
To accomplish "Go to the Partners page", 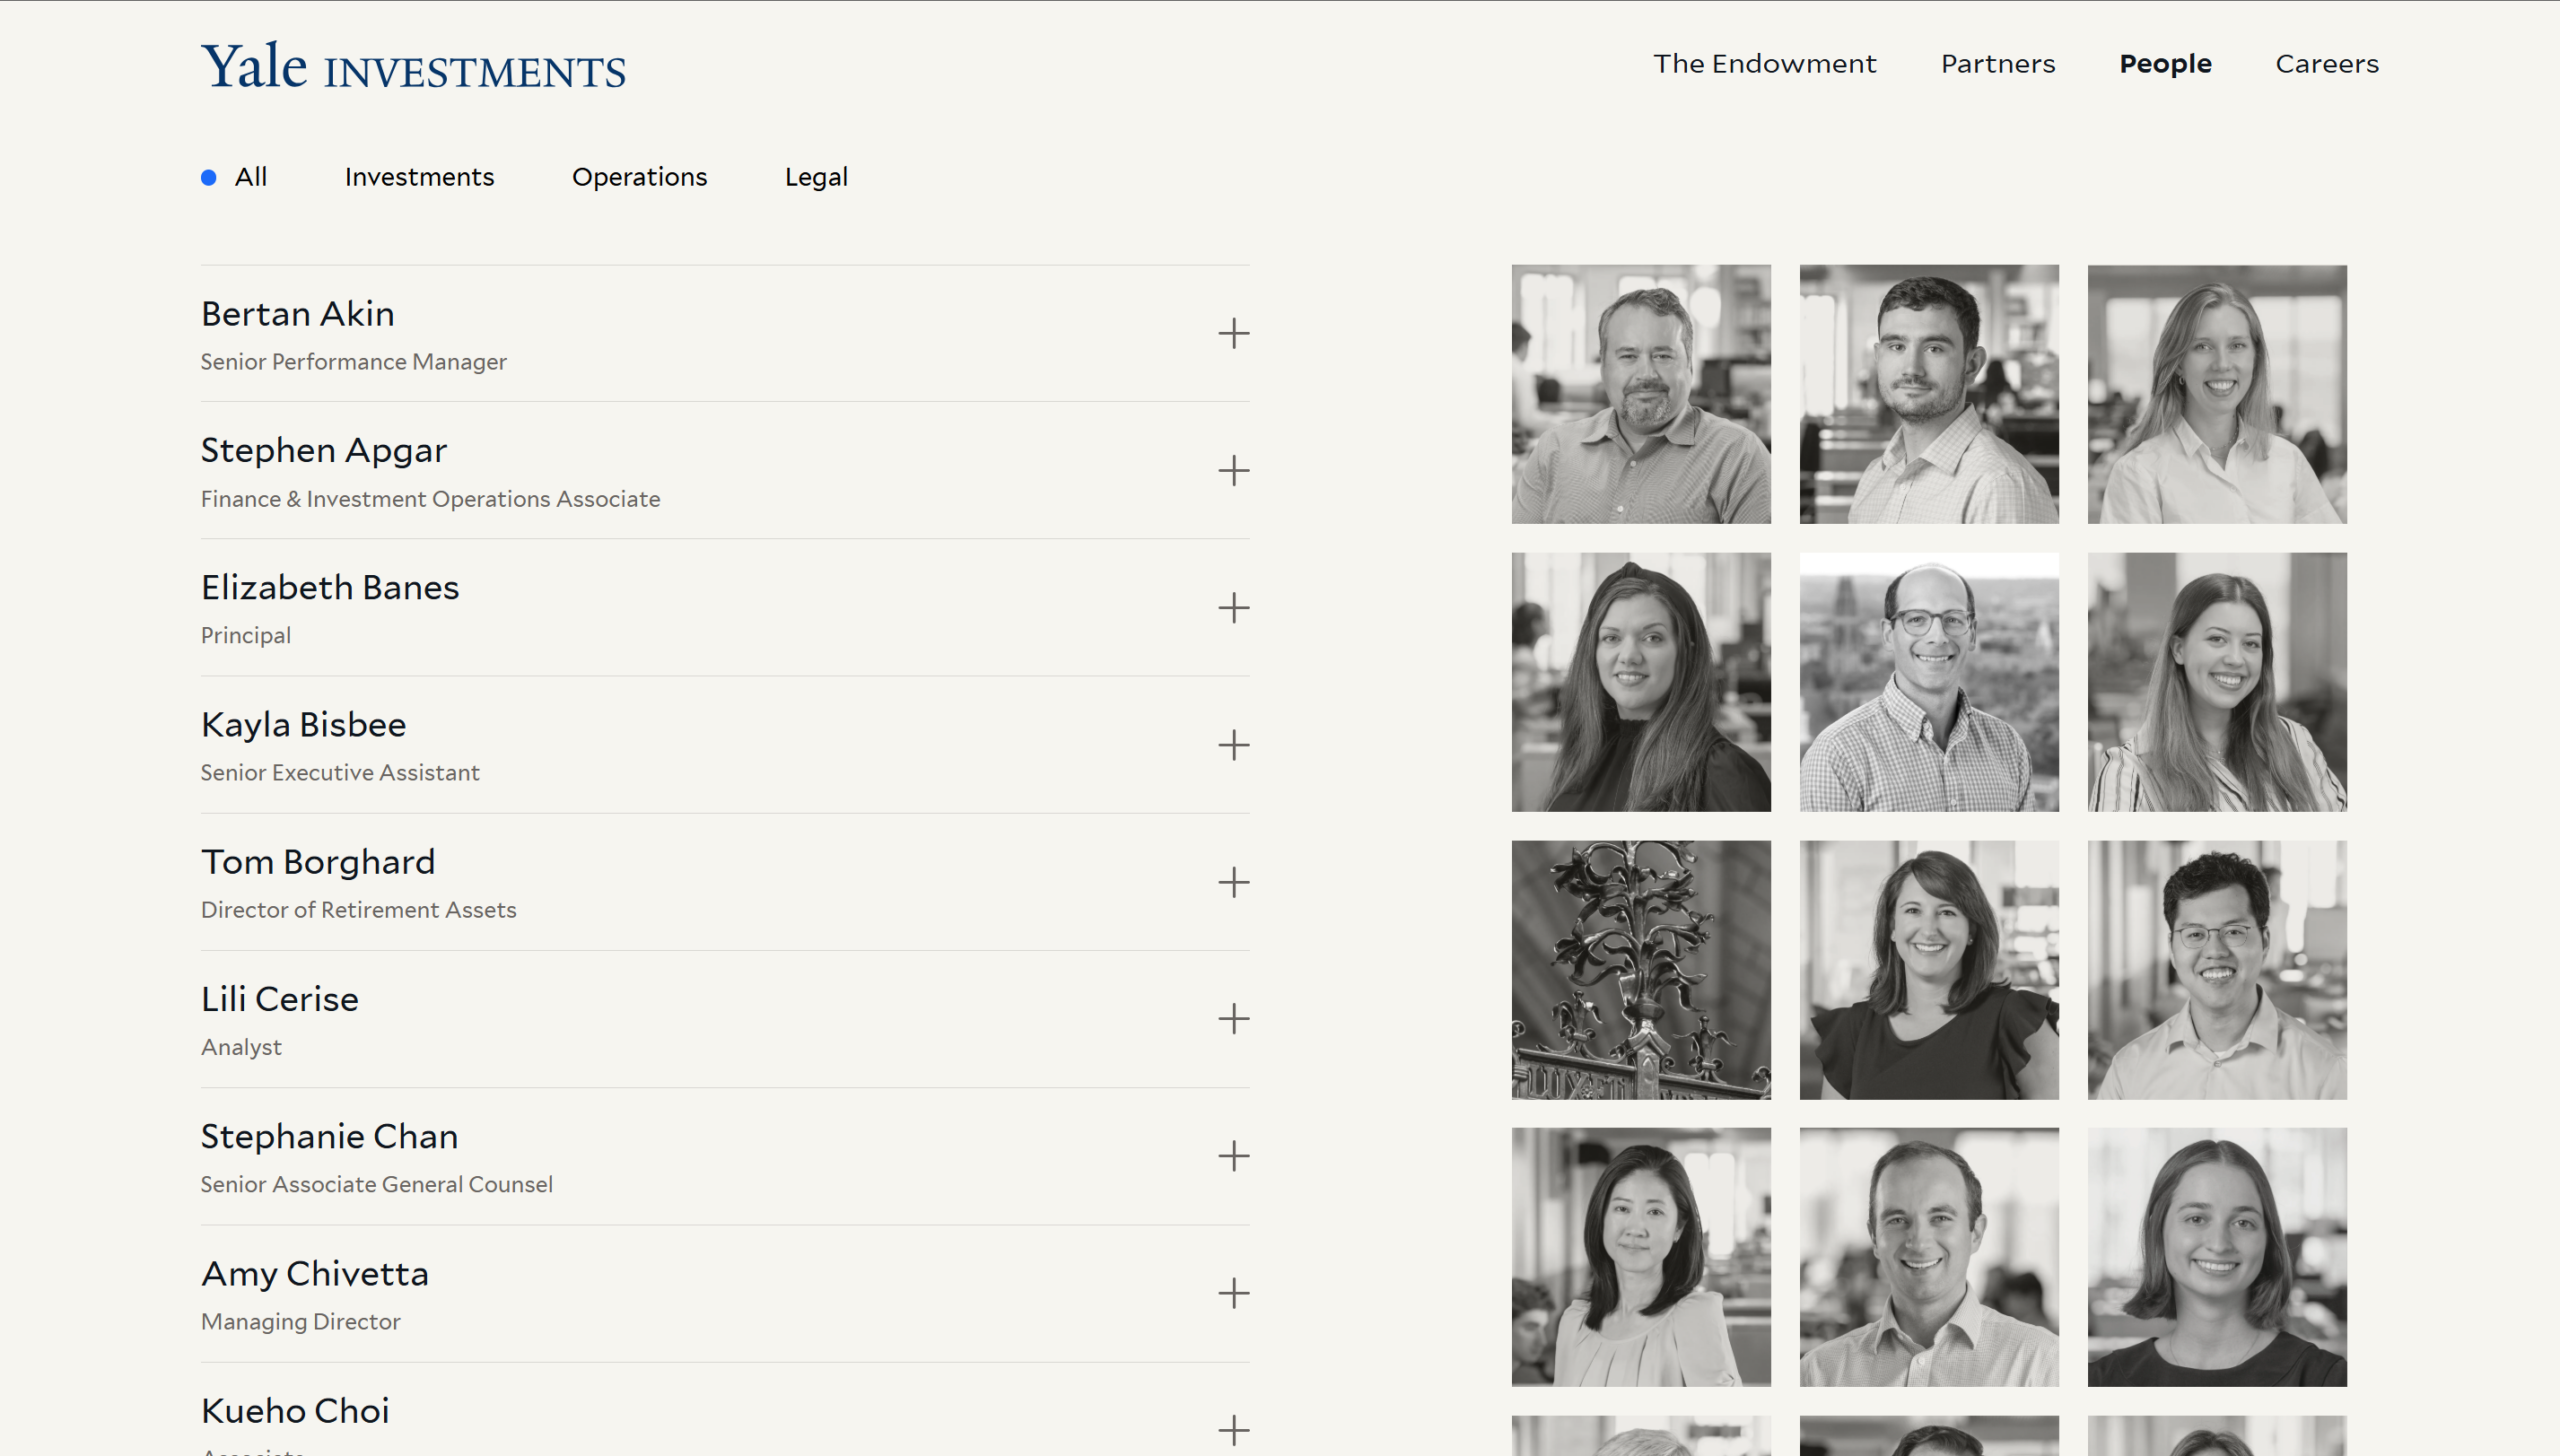I will pyautogui.click(x=1997, y=64).
